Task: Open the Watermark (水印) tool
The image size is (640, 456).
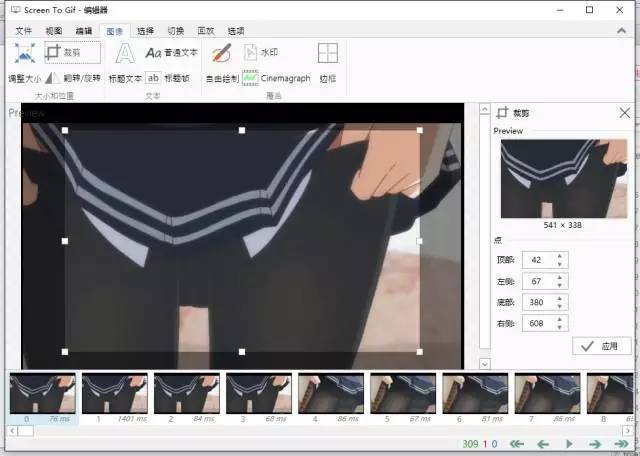Action: (261, 52)
